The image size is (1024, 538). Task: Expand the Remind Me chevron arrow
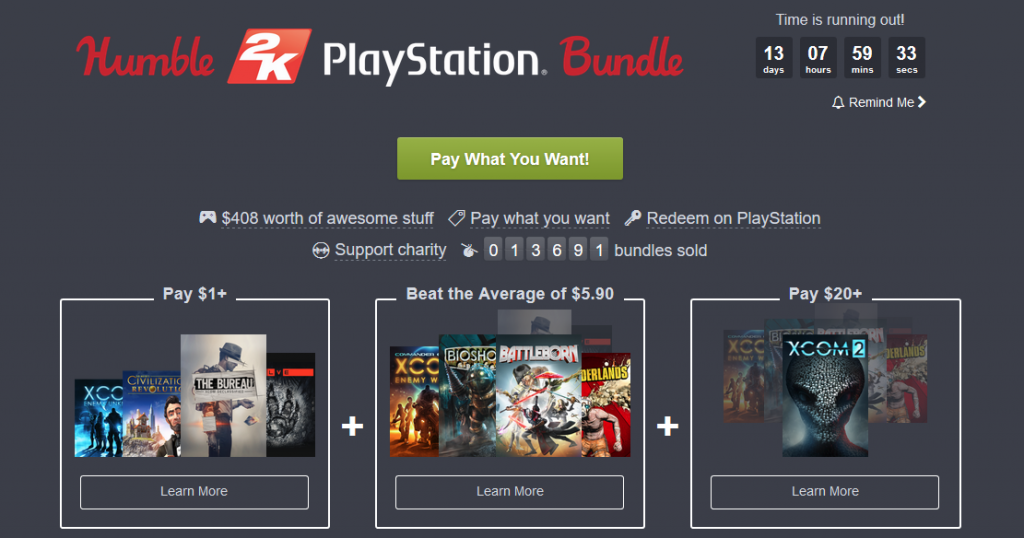coord(921,102)
